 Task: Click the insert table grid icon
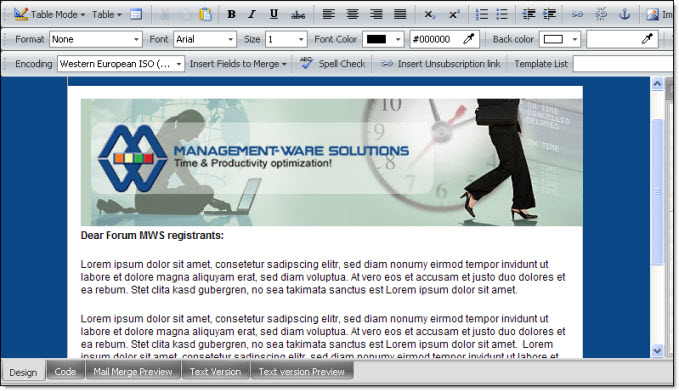tap(136, 14)
